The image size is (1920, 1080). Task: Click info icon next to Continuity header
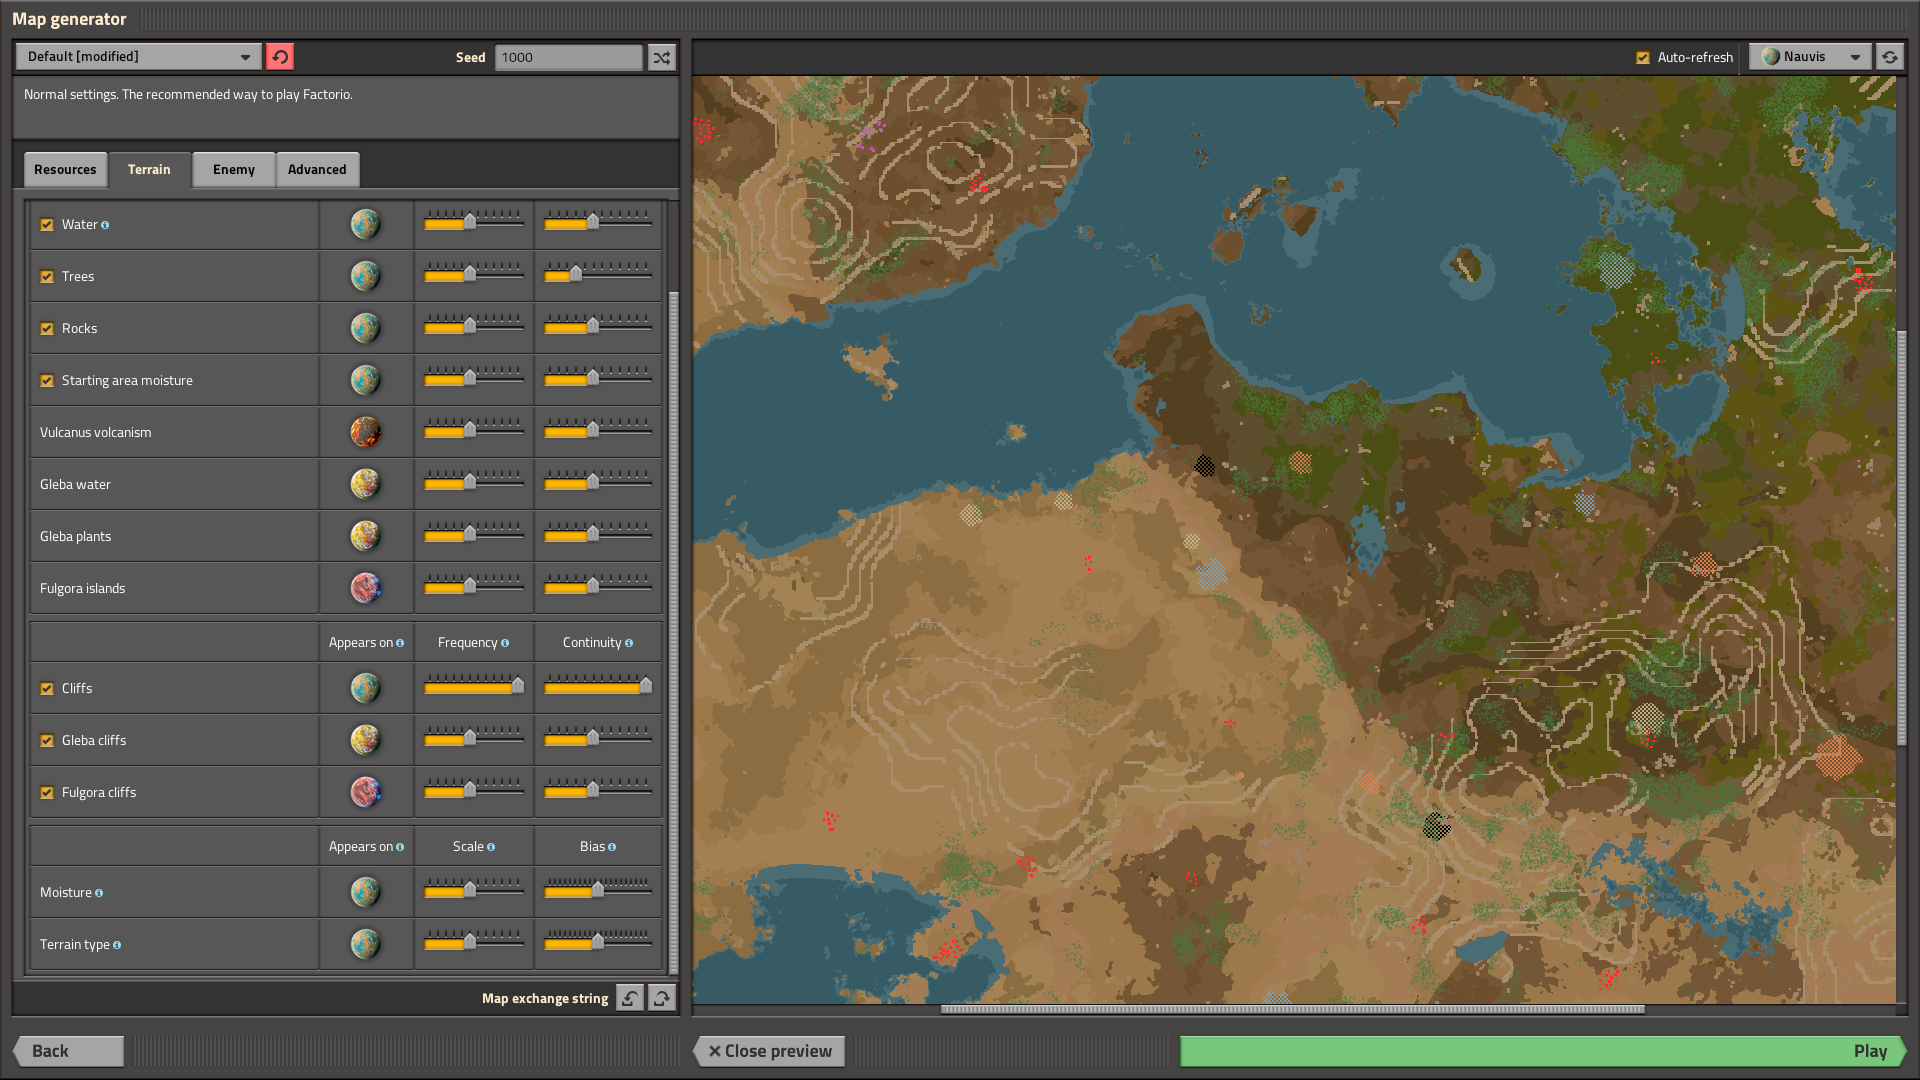(629, 643)
